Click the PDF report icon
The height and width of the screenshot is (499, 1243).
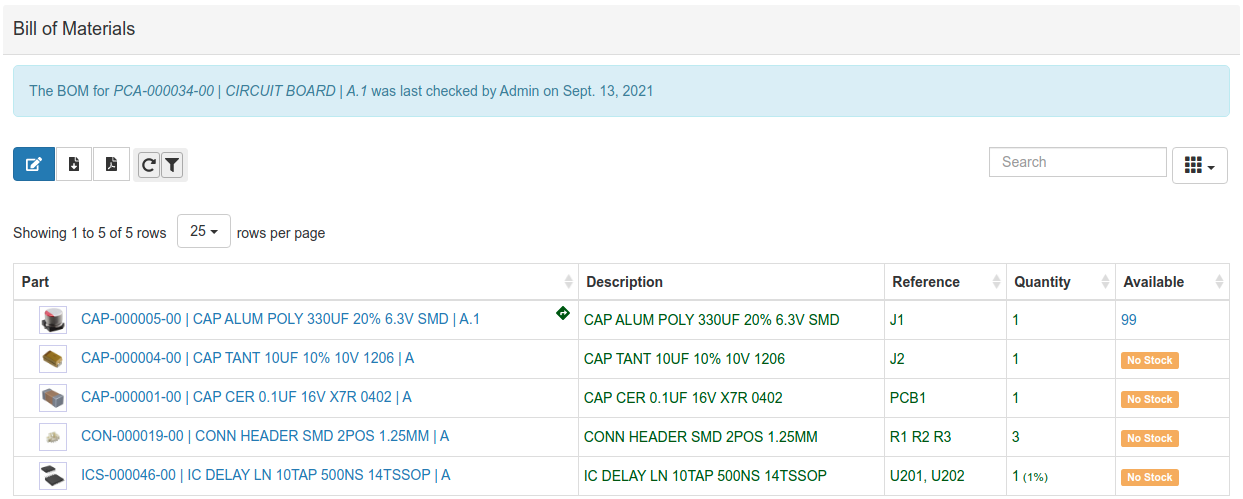(111, 164)
